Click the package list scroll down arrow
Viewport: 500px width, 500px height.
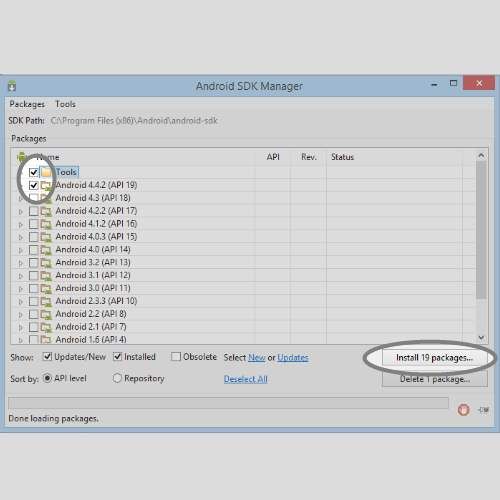(x=481, y=338)
